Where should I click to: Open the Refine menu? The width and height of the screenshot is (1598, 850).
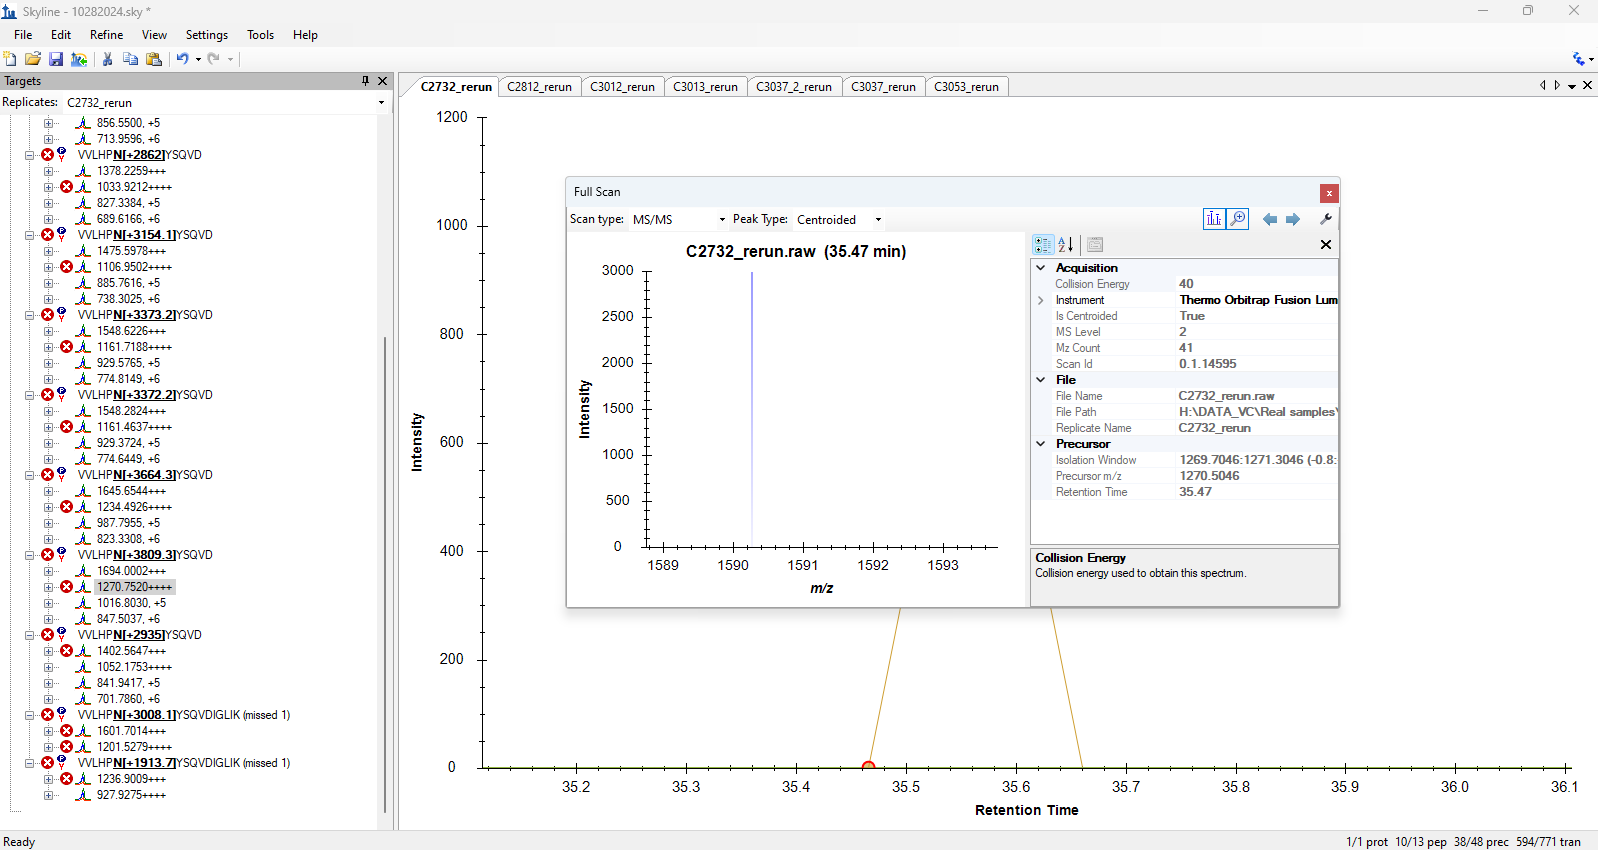tap(106, 35)
